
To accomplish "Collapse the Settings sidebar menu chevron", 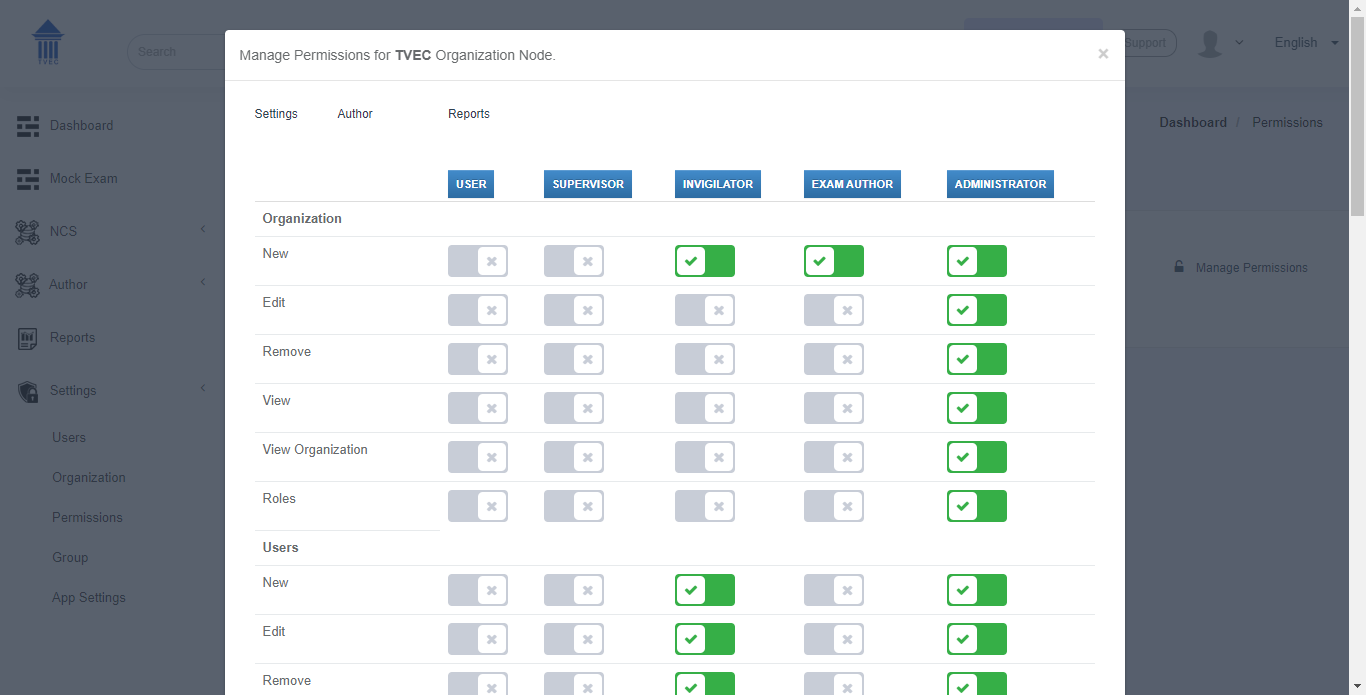I will point(203,389).
